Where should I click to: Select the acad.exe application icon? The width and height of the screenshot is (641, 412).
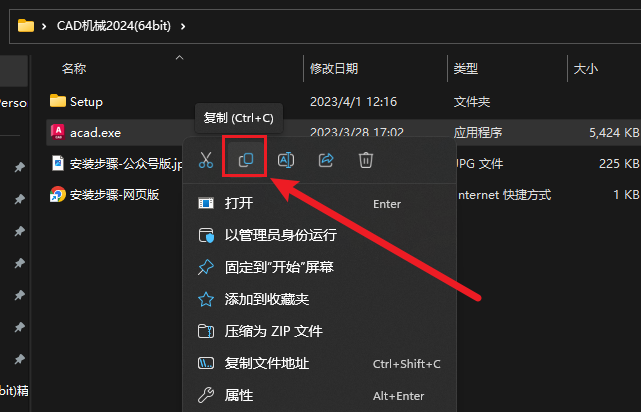(58, 132)
